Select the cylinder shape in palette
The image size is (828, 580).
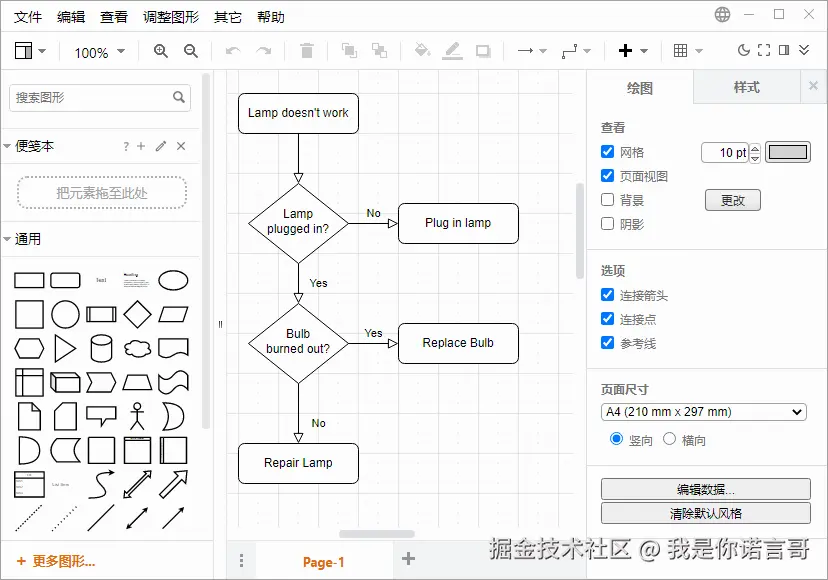pos(101,348)
